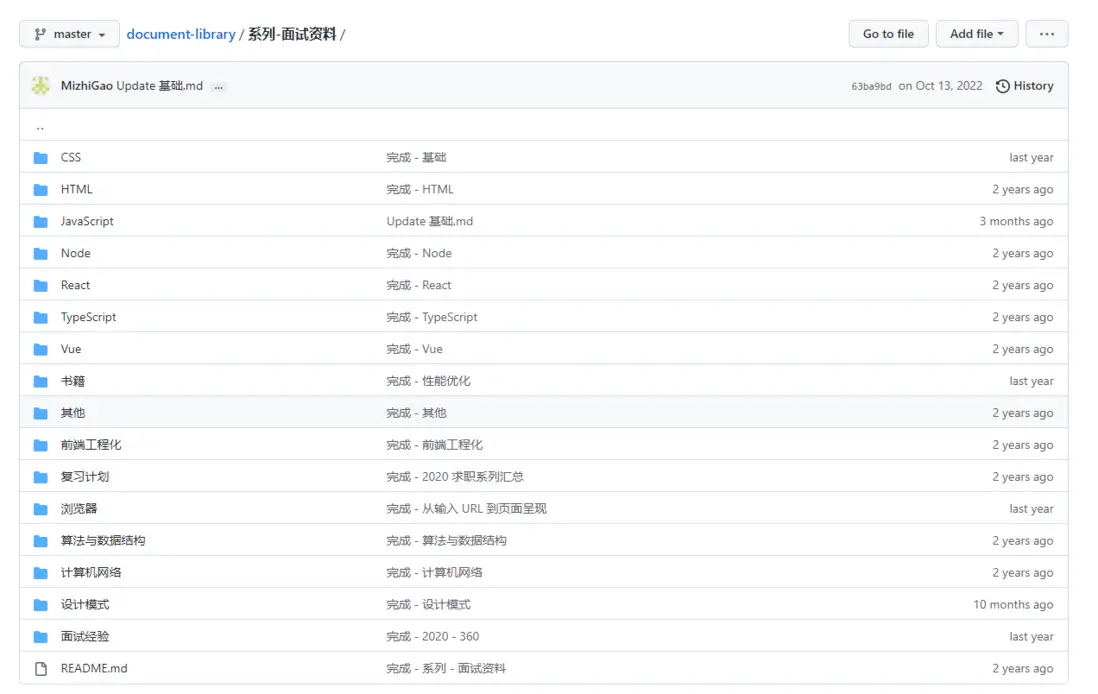Click the 复习计划 folder icon
The image size is (1098, 694).
(x=41, y=478)
